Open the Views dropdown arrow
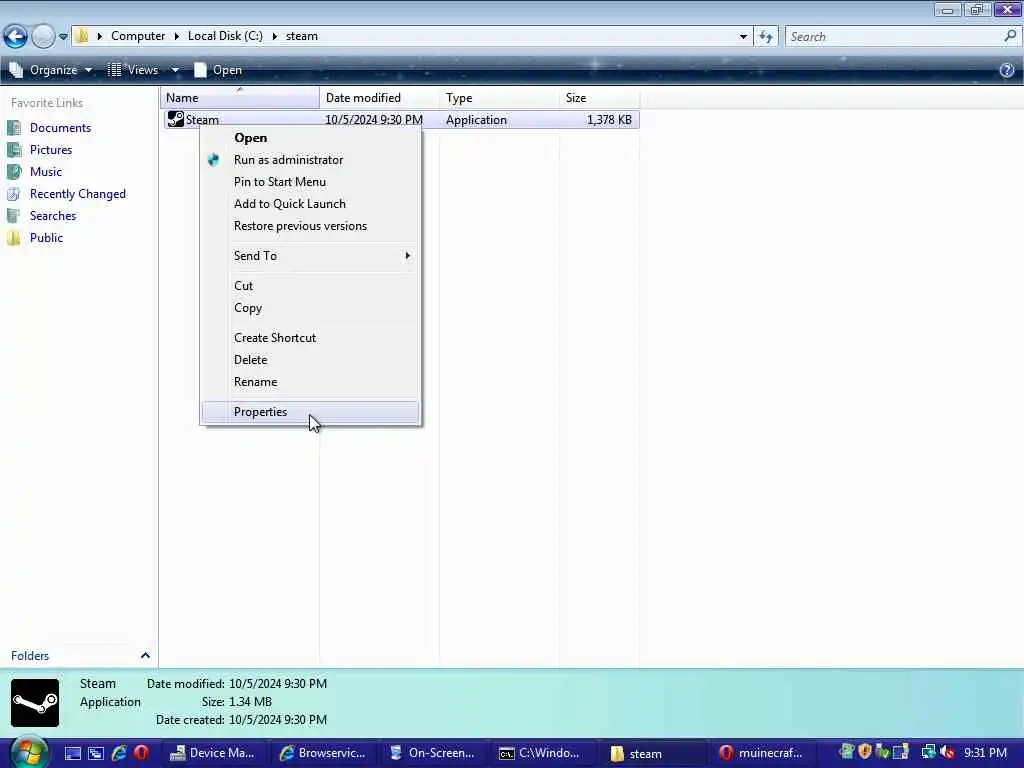 pyautogui.click(x=175, y=70)
